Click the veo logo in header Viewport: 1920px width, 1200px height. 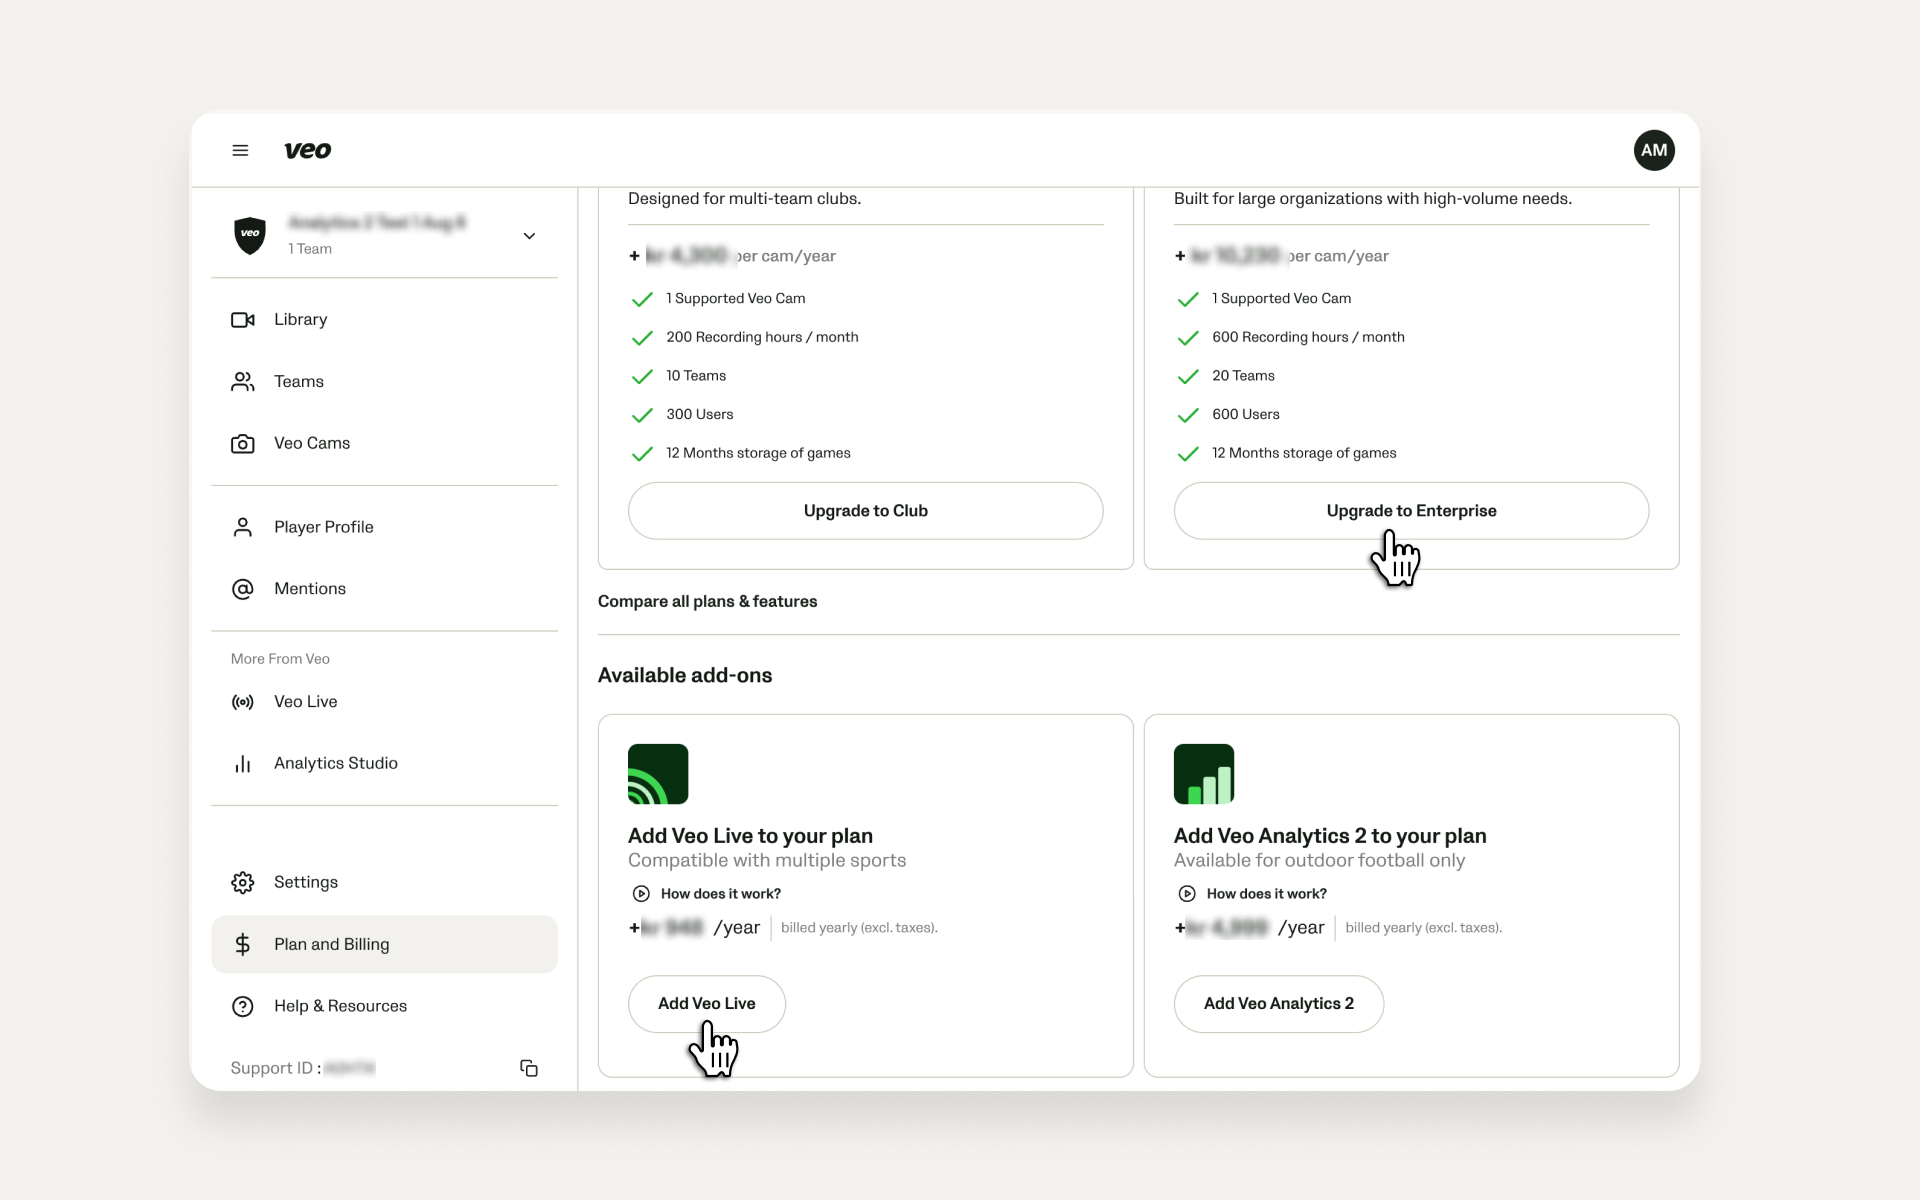point(307,150)
